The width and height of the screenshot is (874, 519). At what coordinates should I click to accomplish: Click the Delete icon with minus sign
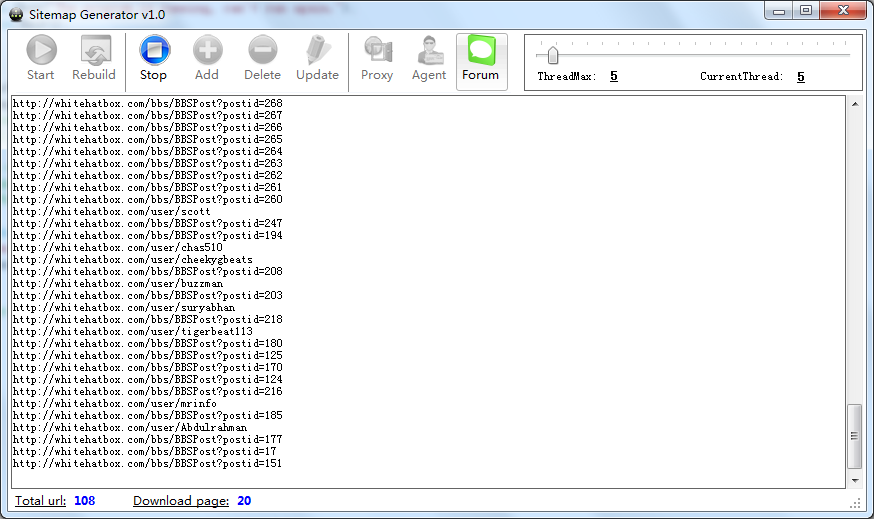click(x=262, y=60)
